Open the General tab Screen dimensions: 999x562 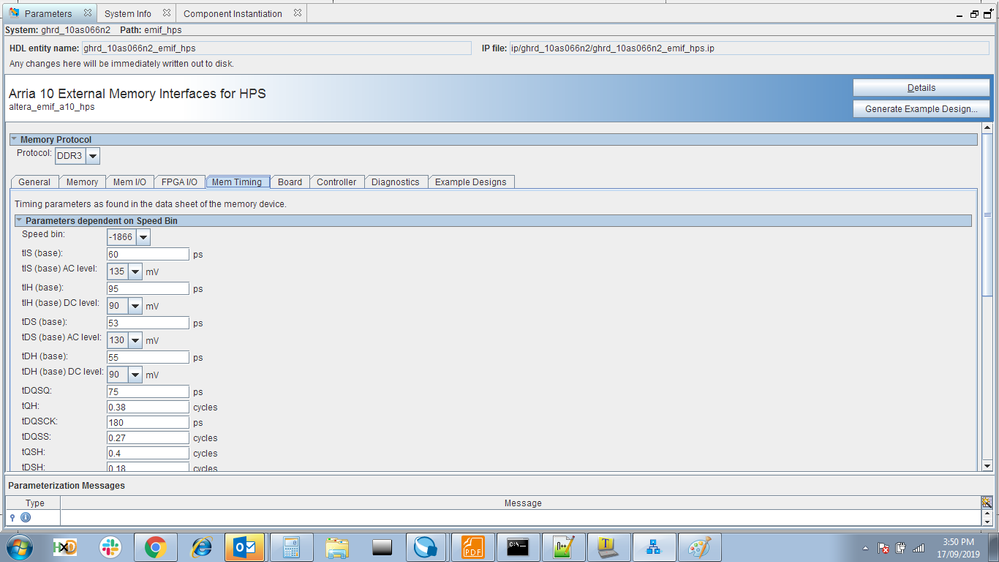34,182
